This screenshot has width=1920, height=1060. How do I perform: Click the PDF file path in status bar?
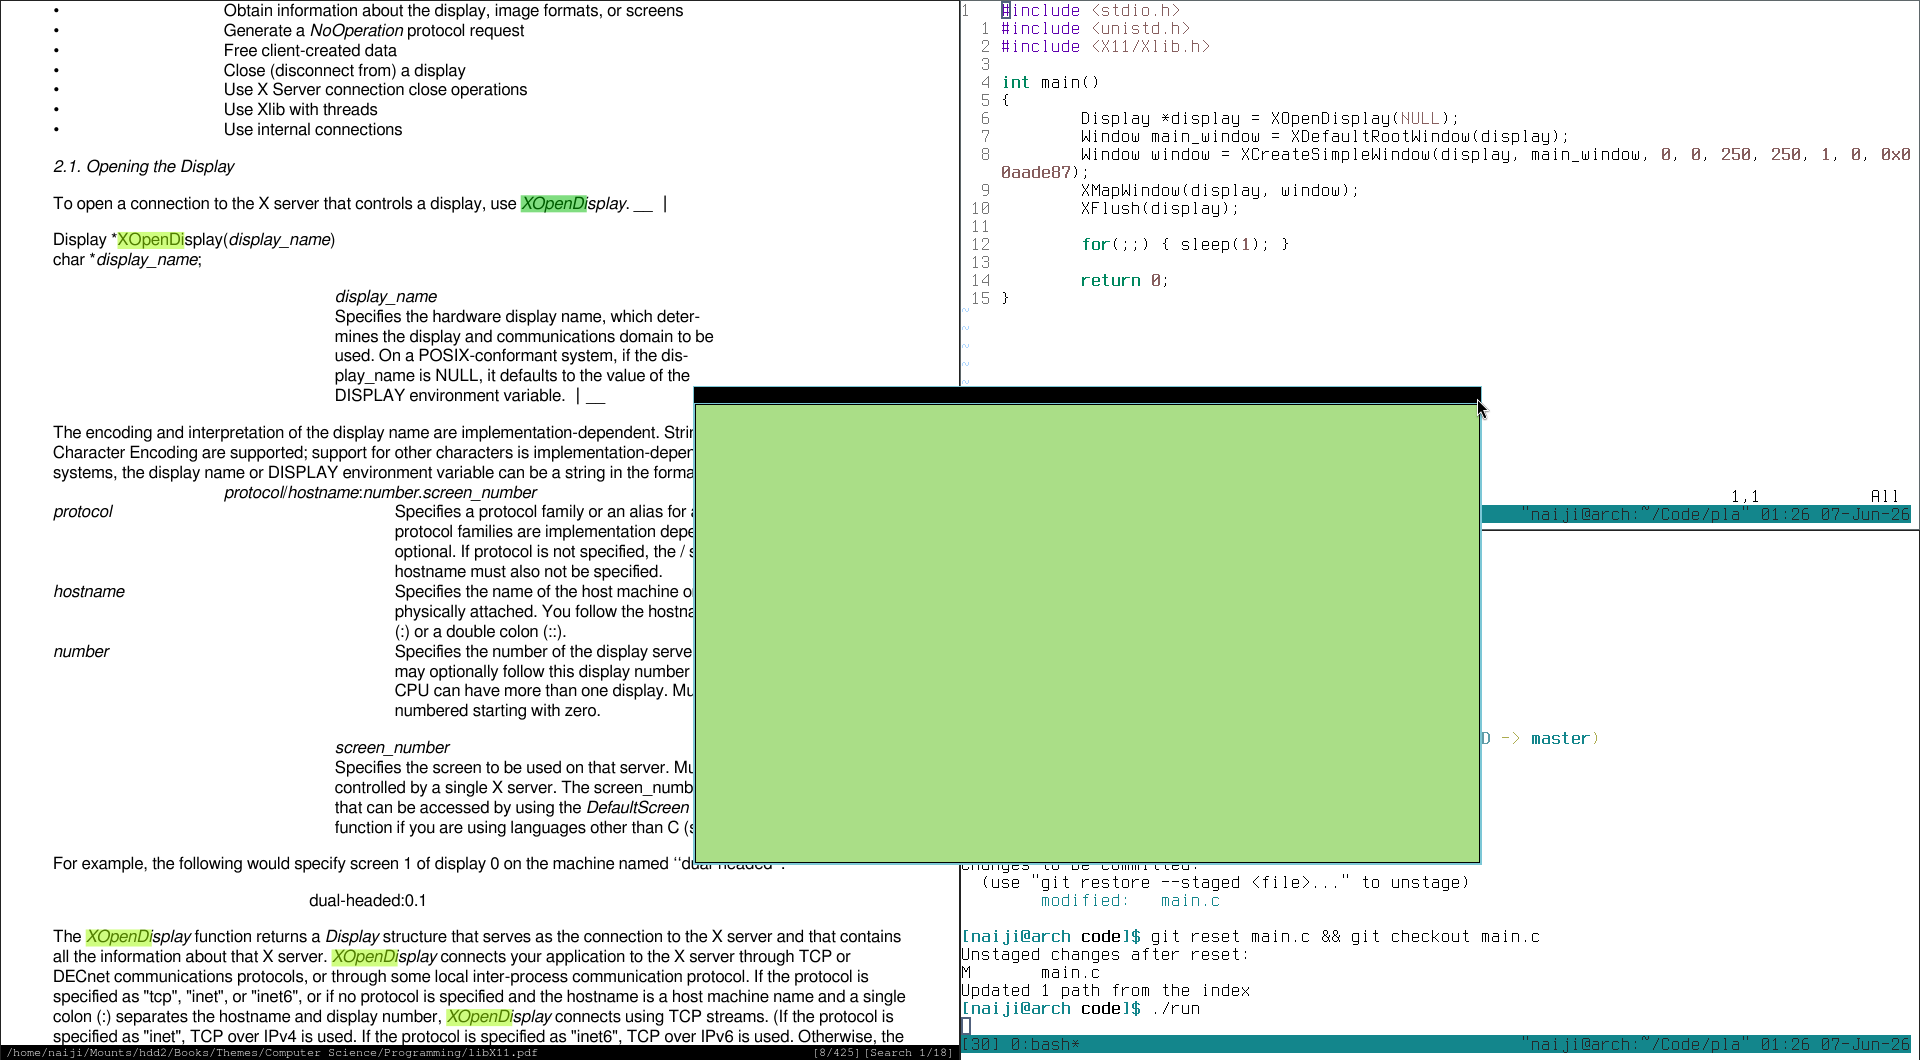pos(273,1052)
